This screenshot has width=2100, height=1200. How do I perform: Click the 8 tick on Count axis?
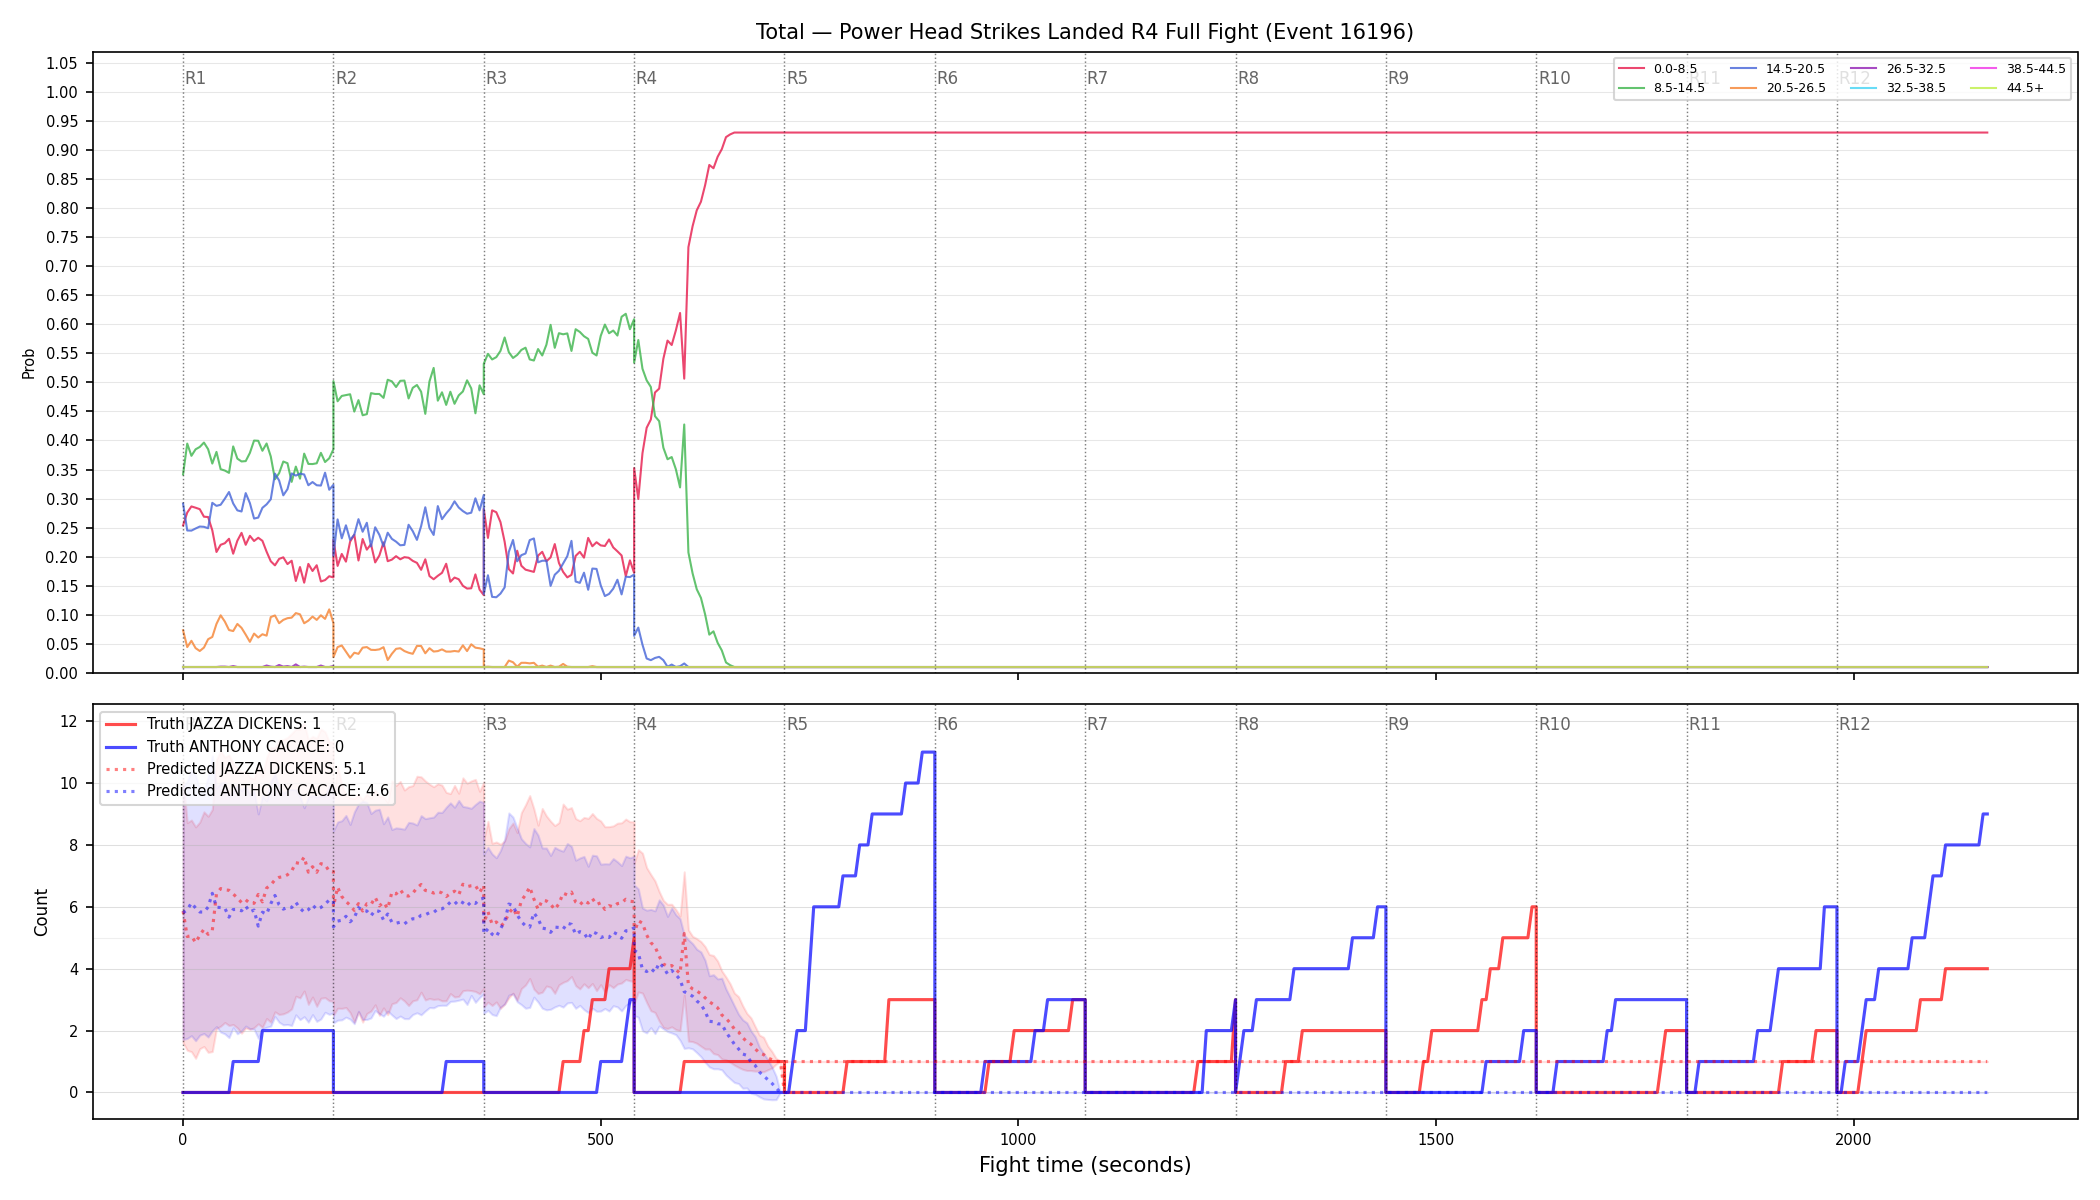(x=74, y=845)
